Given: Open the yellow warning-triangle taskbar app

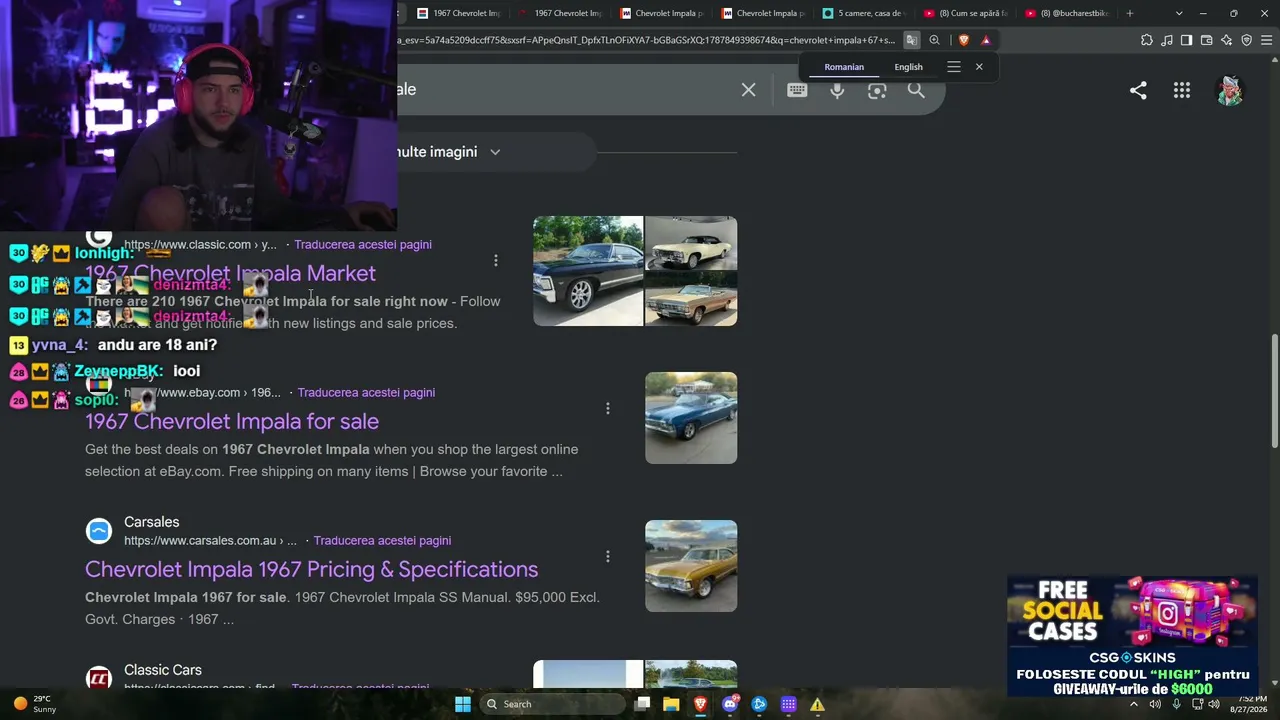Looking at the screenshot, I should 817,704.
